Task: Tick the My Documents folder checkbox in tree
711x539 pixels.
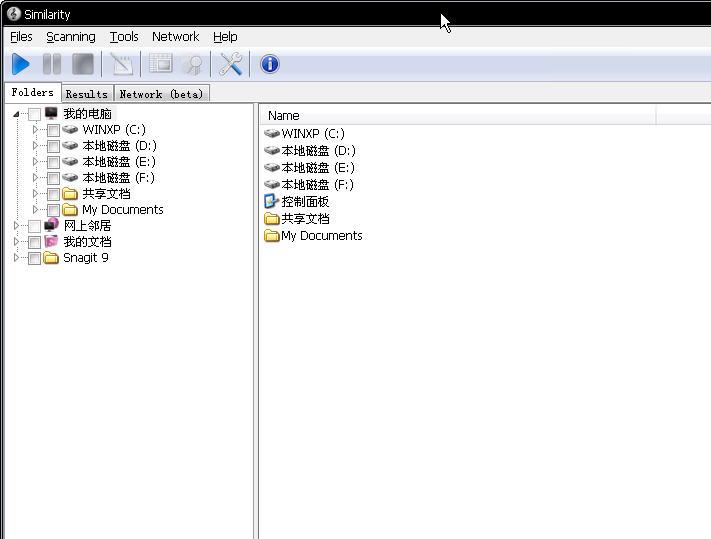Action: 54,210
